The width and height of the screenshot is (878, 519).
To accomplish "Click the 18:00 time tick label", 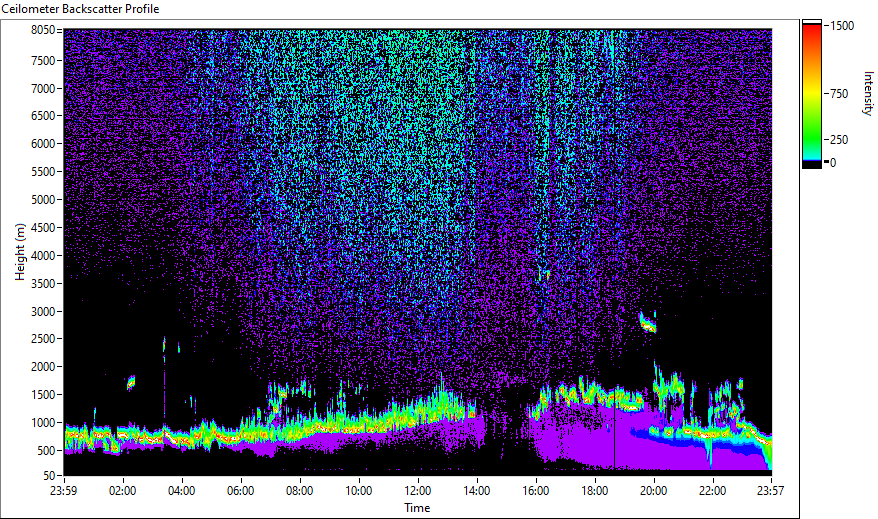I will click(x=595, y=491).
